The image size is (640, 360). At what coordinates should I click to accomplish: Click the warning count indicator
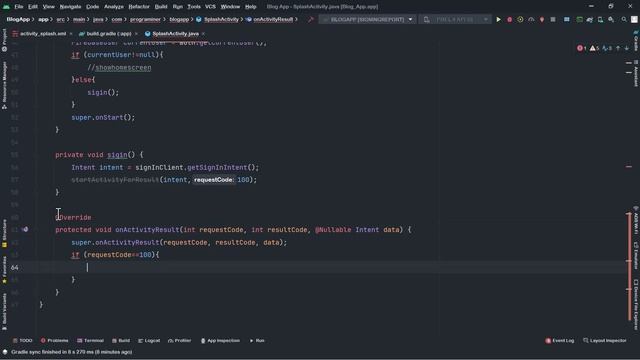coord(594,48)
